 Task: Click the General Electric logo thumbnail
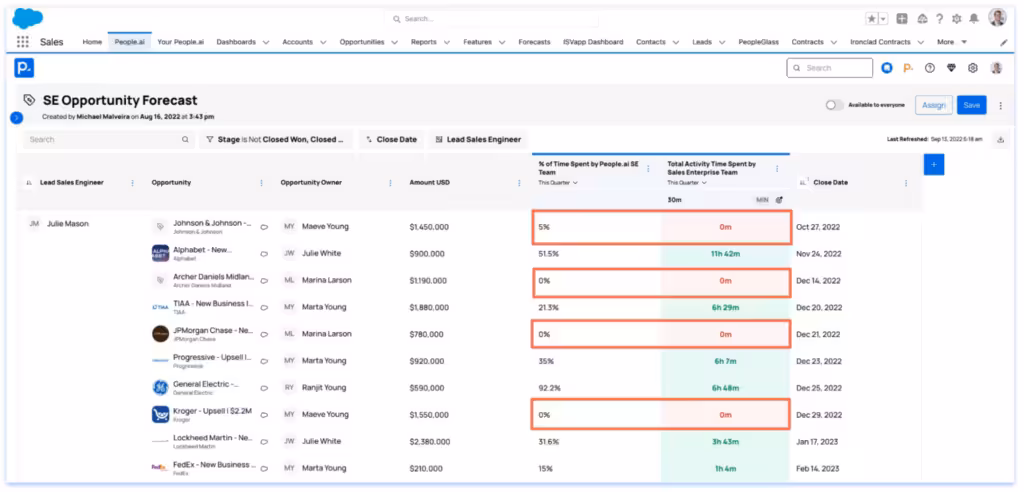click(160, 387)
